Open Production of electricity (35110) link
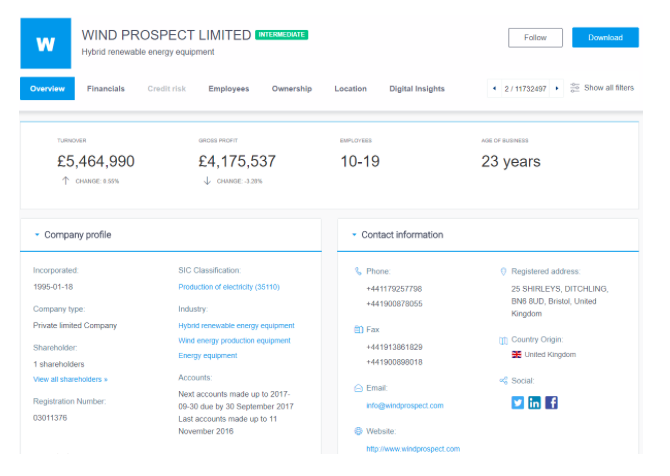This screenshot has height=476, width=670. 229,287
